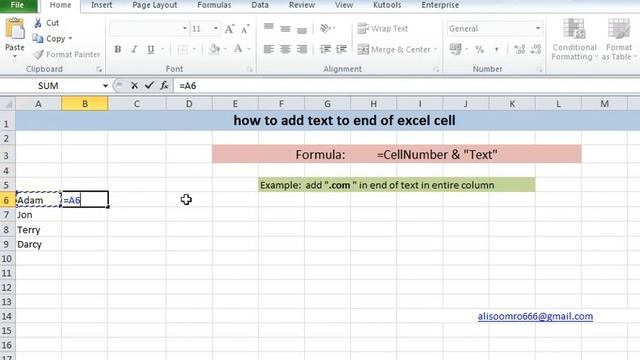
Task: Click the Paste clipboard icon
Action: 15,29
